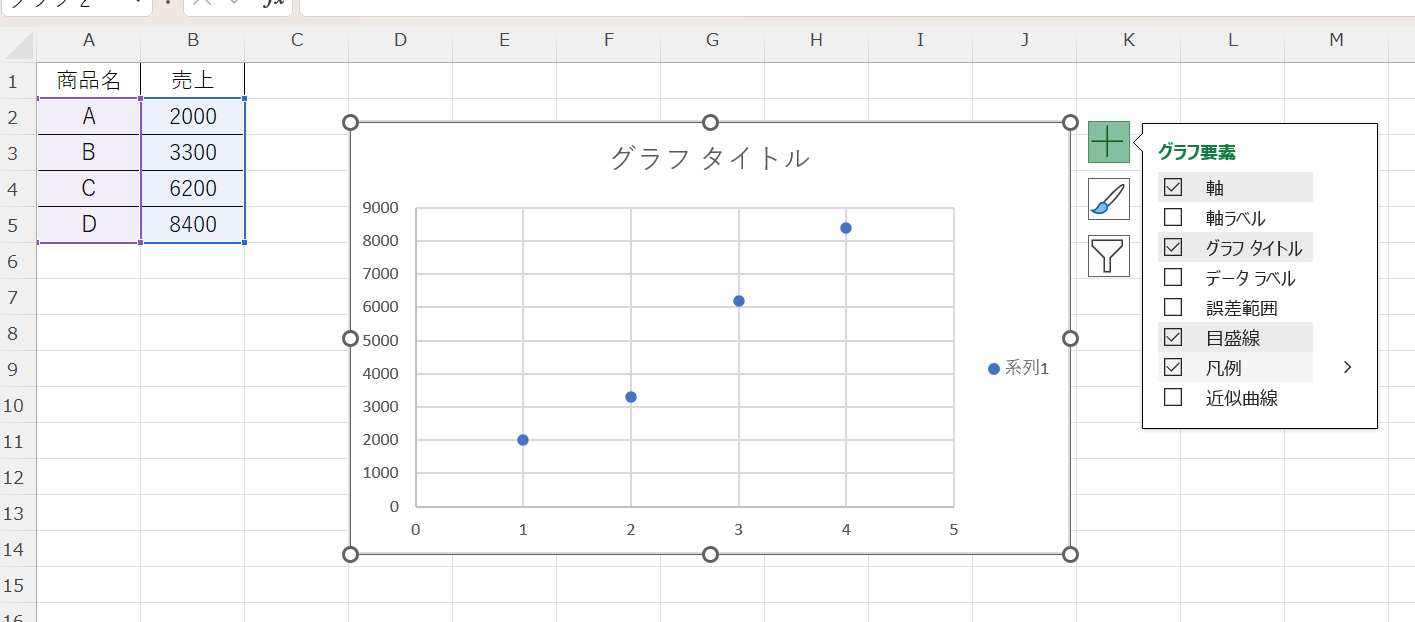1415x622 pixels.
Task: Click the 系列1 legend marker
Action: point(994,369)
